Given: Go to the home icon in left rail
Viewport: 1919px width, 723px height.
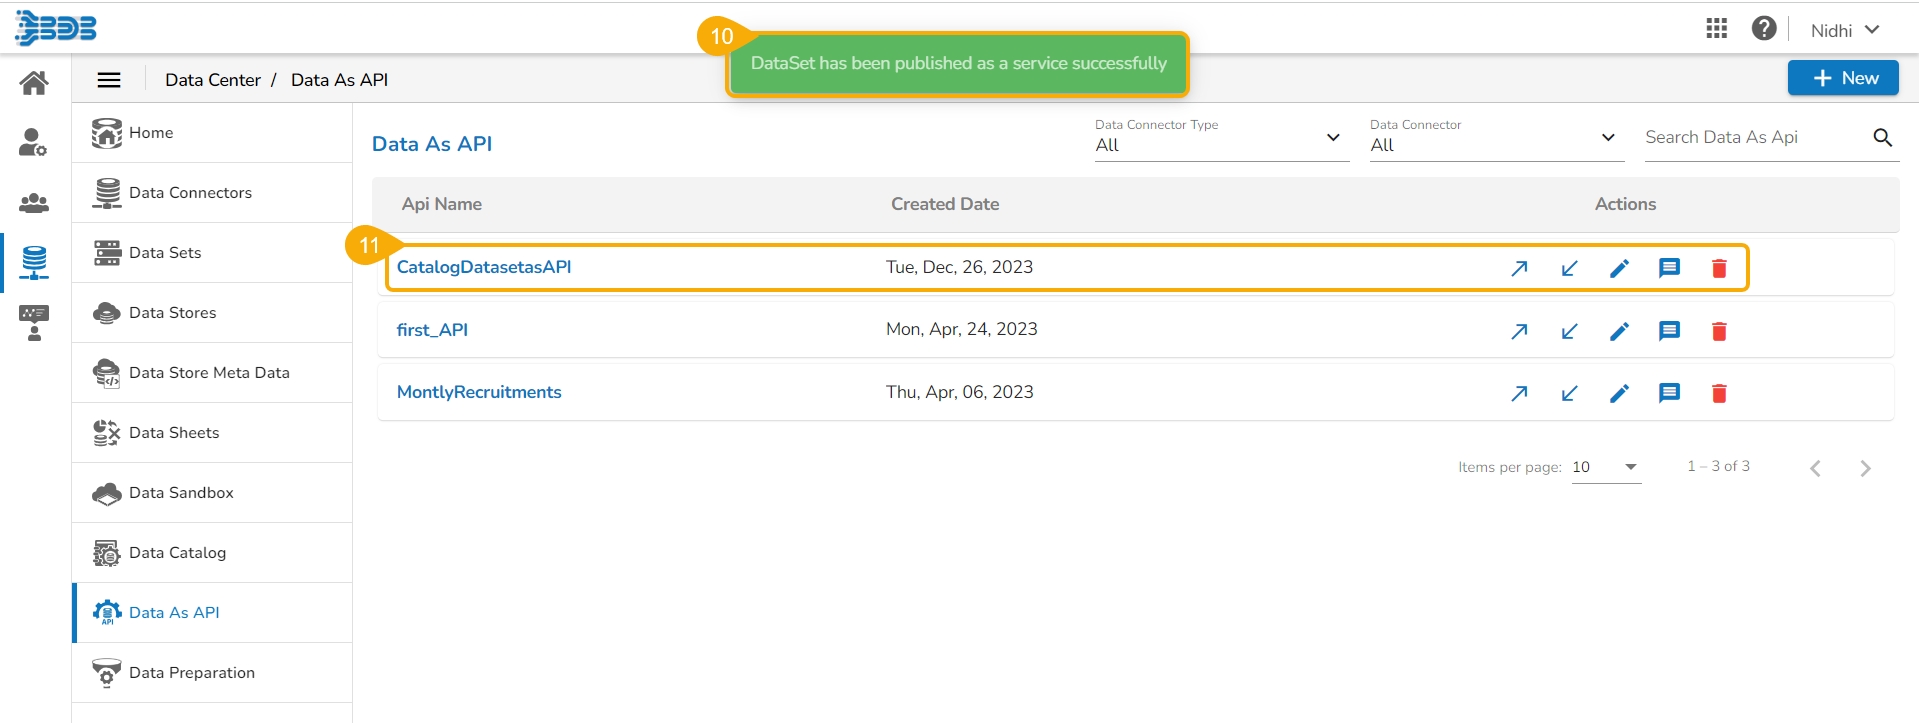Looking at the screenshot, I should coord(34,83).
